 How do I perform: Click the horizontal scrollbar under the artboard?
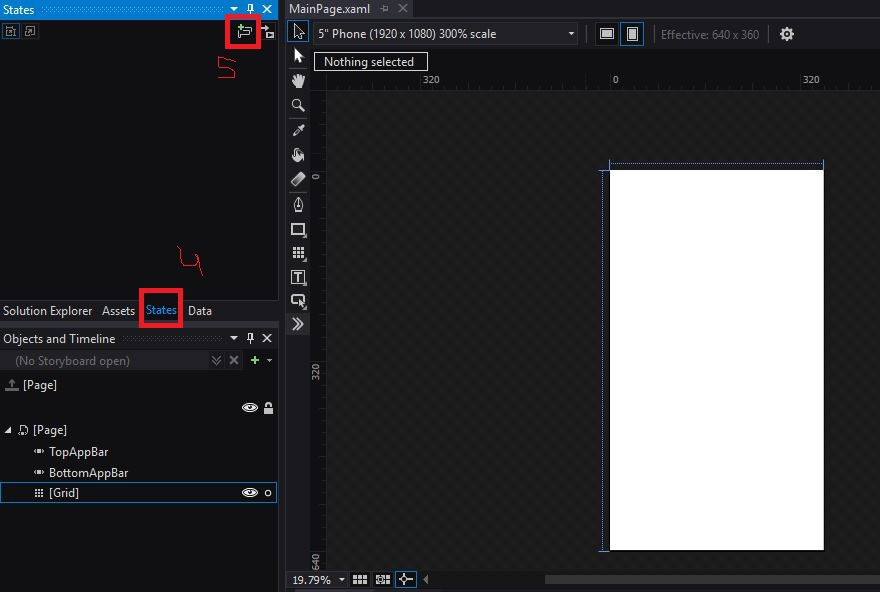click(712, 579)
